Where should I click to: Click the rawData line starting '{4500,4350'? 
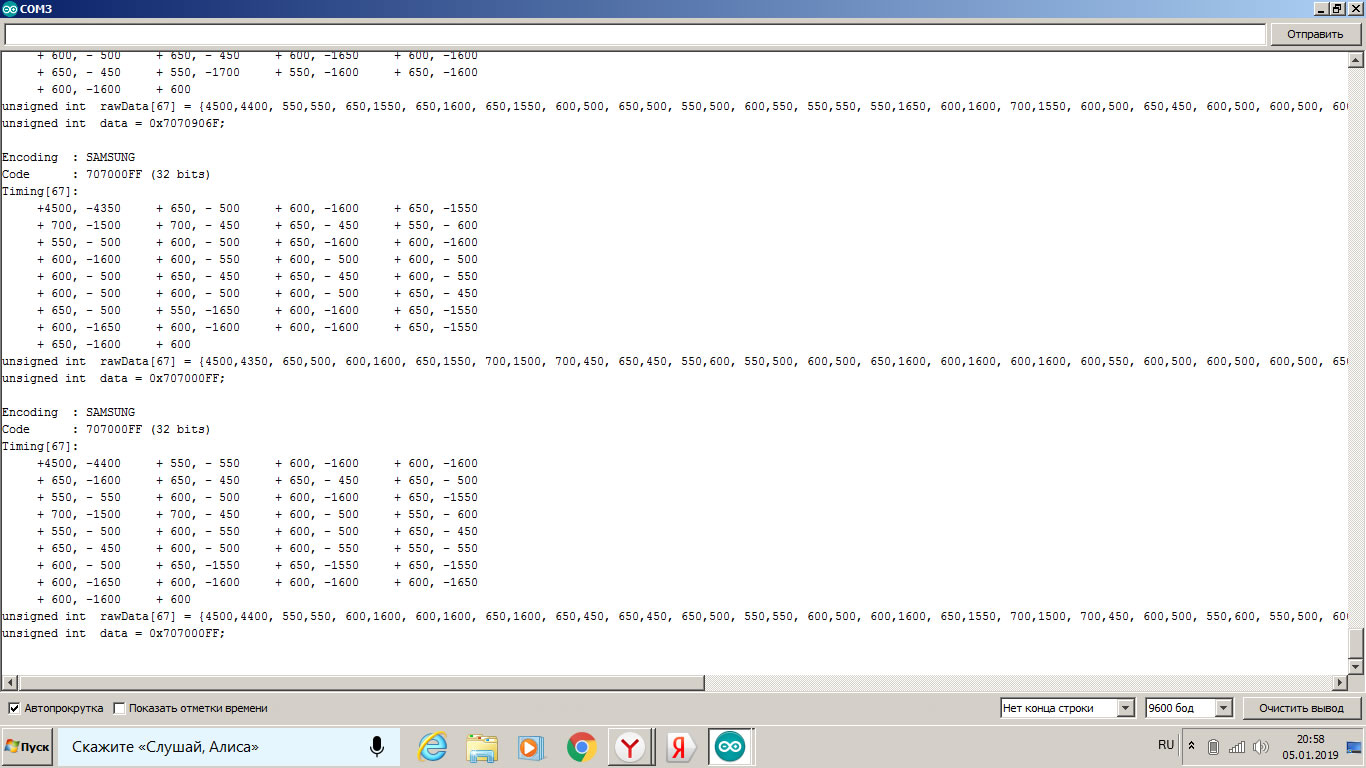675,362
